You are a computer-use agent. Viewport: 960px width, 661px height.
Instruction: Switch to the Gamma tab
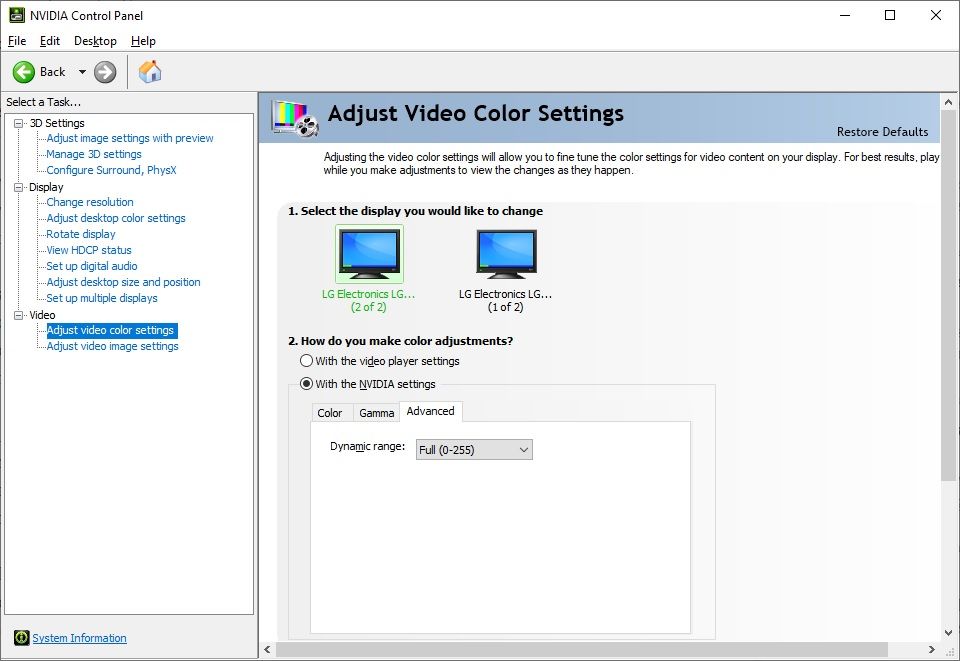(x=377, y=413)
